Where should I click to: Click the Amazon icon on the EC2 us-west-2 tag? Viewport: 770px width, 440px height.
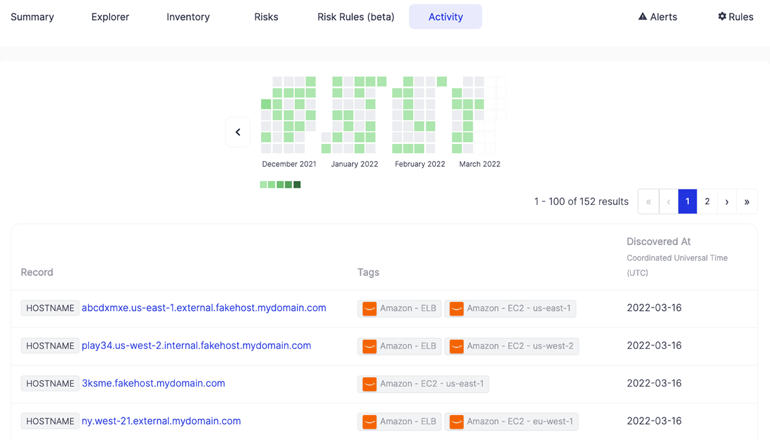pos(456,346)
